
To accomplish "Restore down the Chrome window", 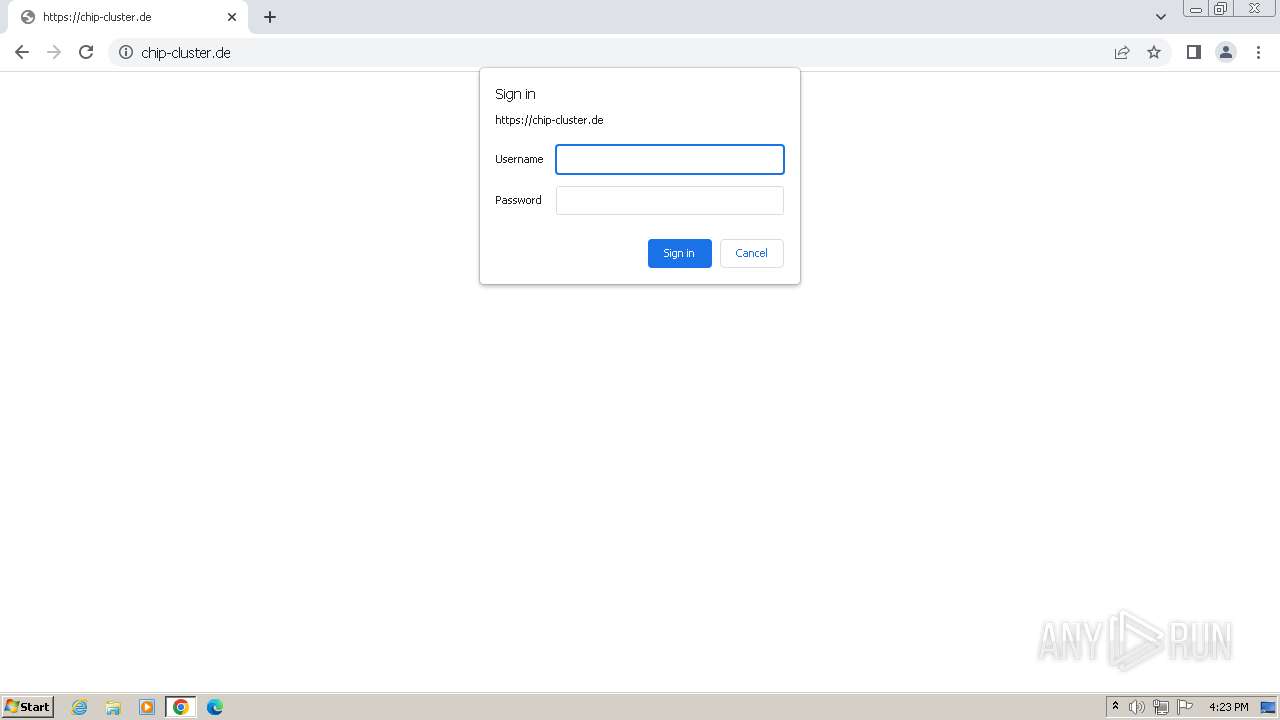I will pyautogui.click(x=1221, y=9).
